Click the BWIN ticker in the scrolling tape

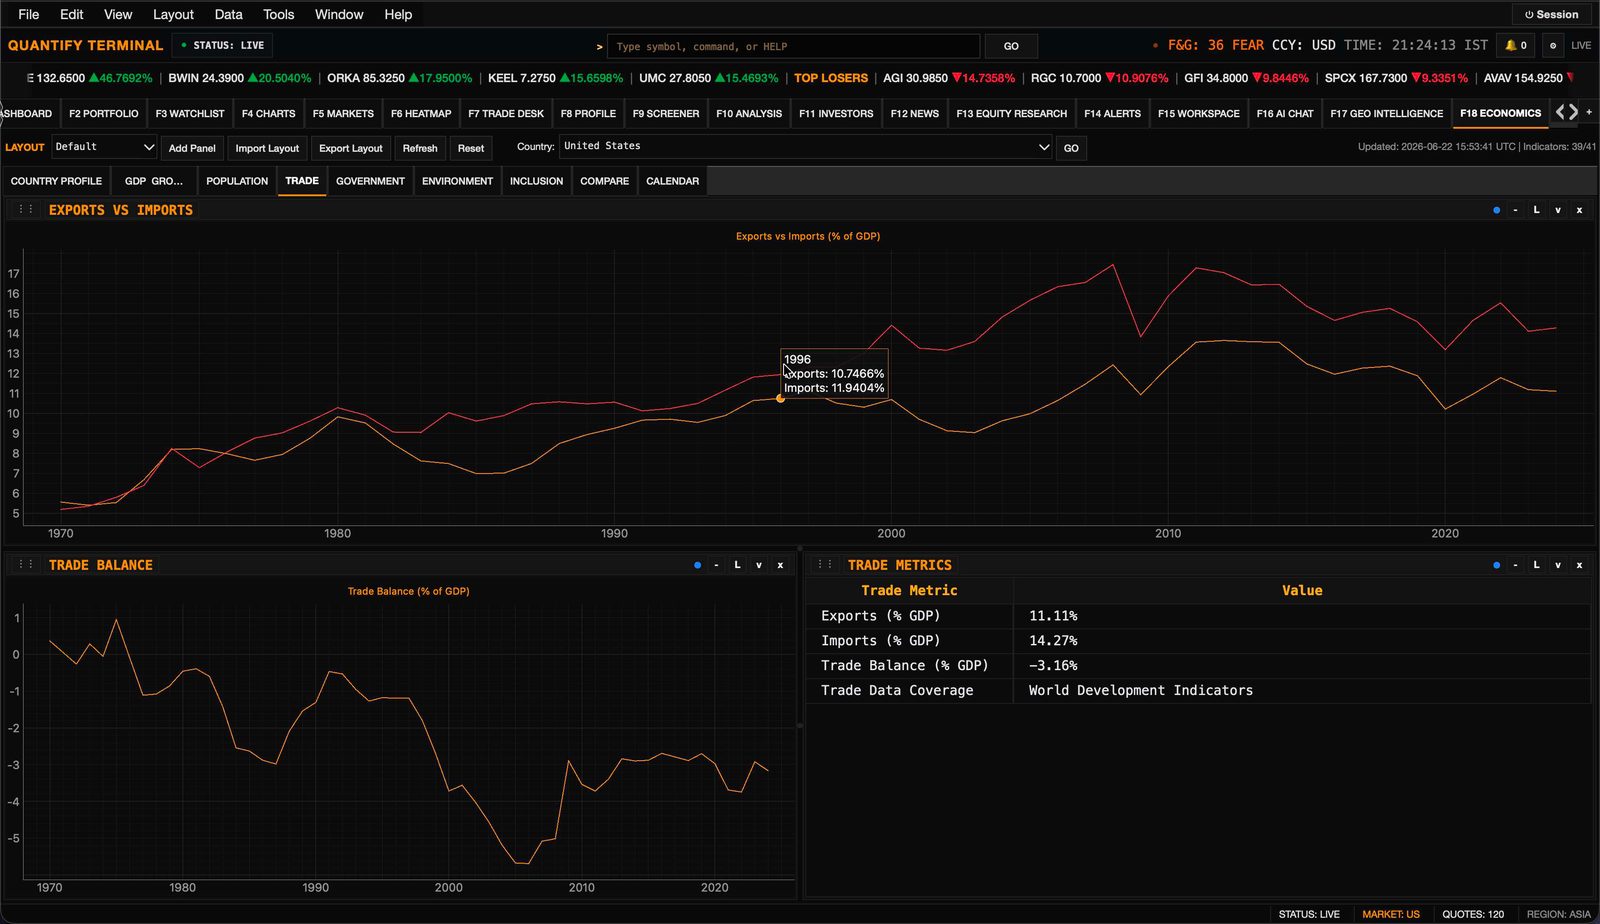pos(239,78)
